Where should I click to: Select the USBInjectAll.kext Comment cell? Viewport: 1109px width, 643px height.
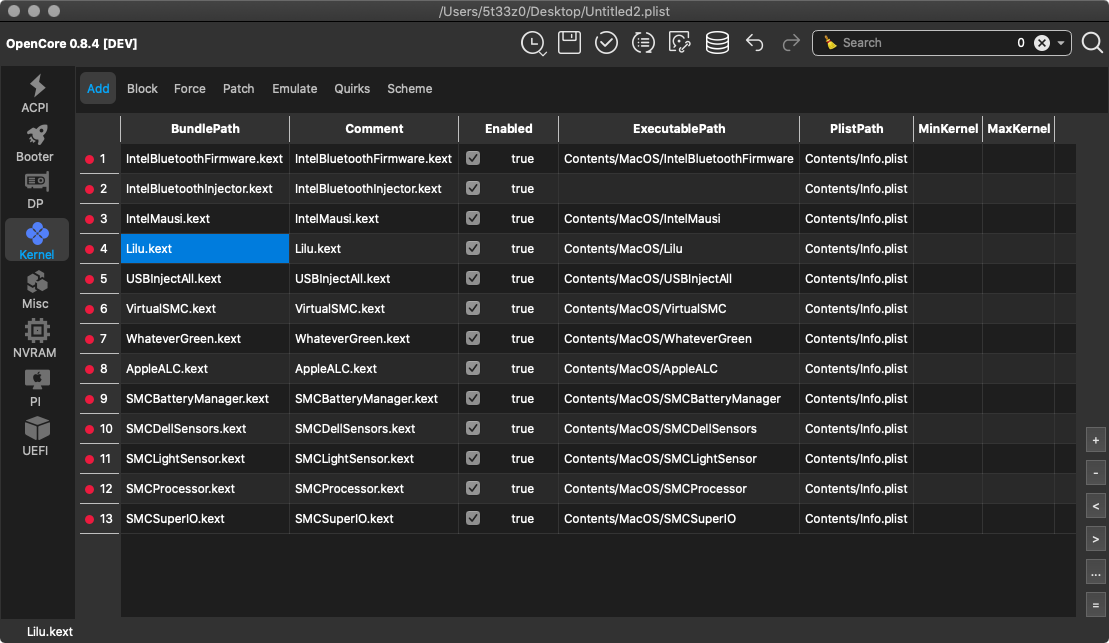coord(374,279)
